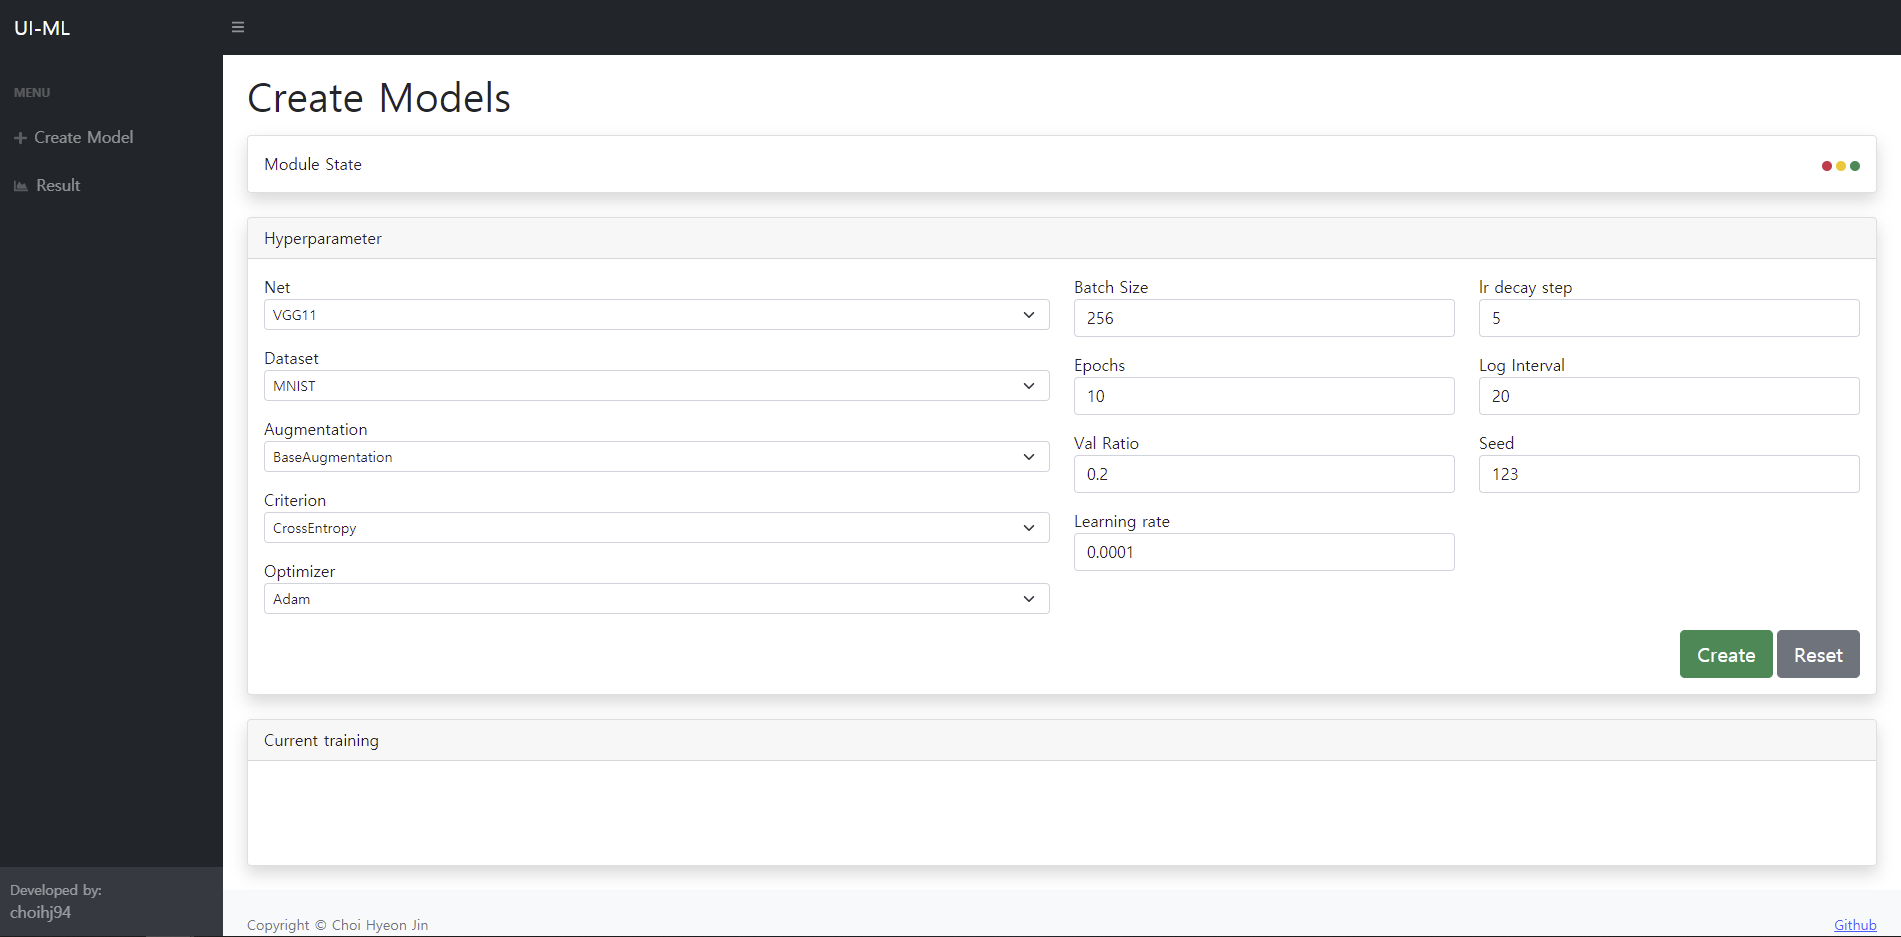This screenshot has width=1901, height=937.
Task: Open the Github link in footer
Action: pyautogui.click(x=1855, y=925)
